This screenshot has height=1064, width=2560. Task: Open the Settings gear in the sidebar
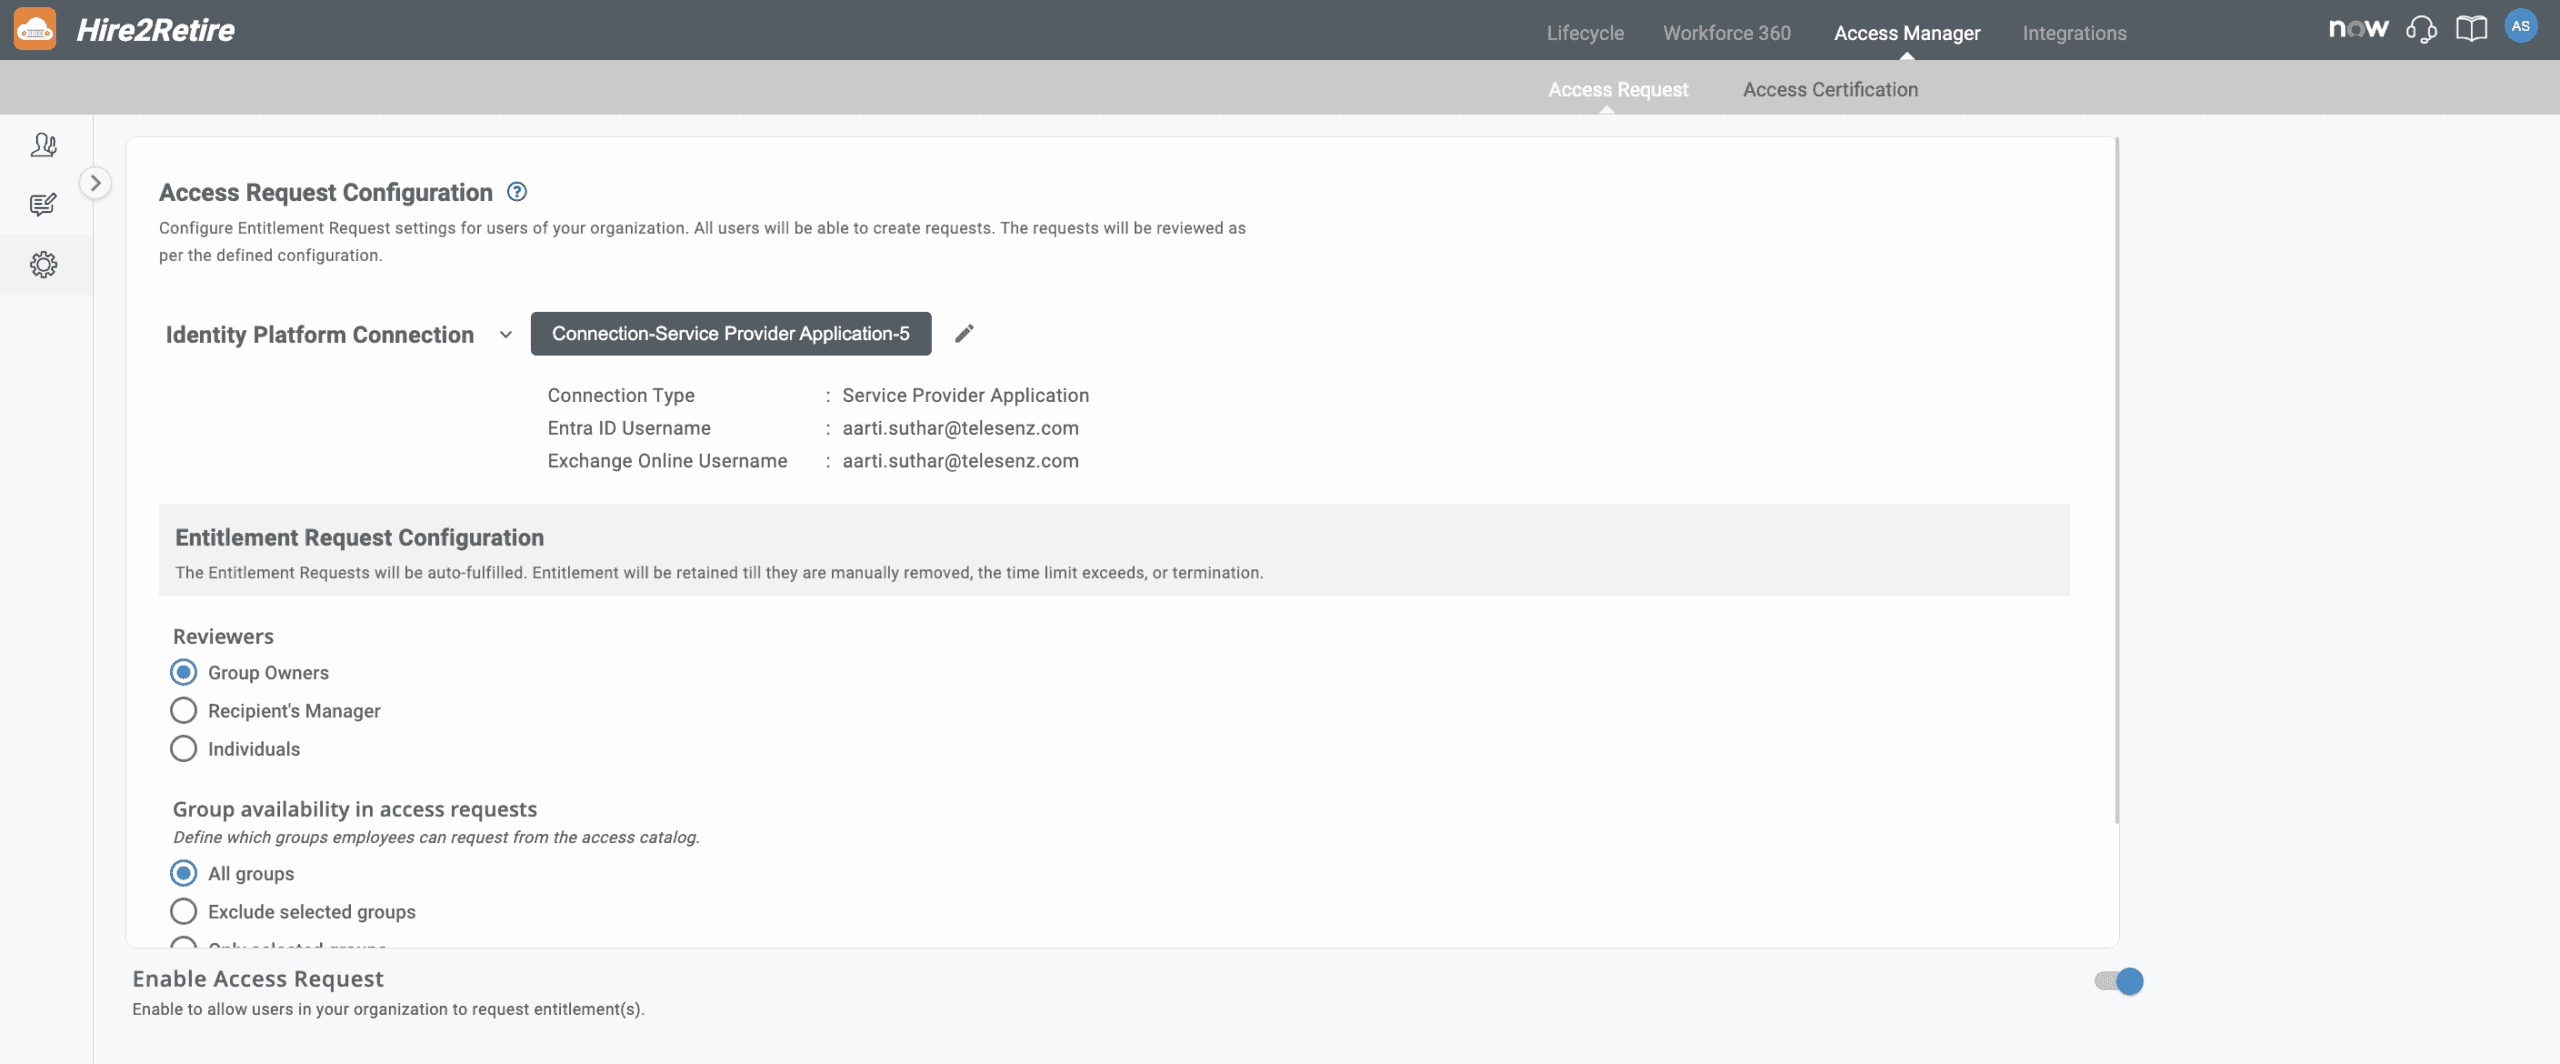click(x=43, y=265)
